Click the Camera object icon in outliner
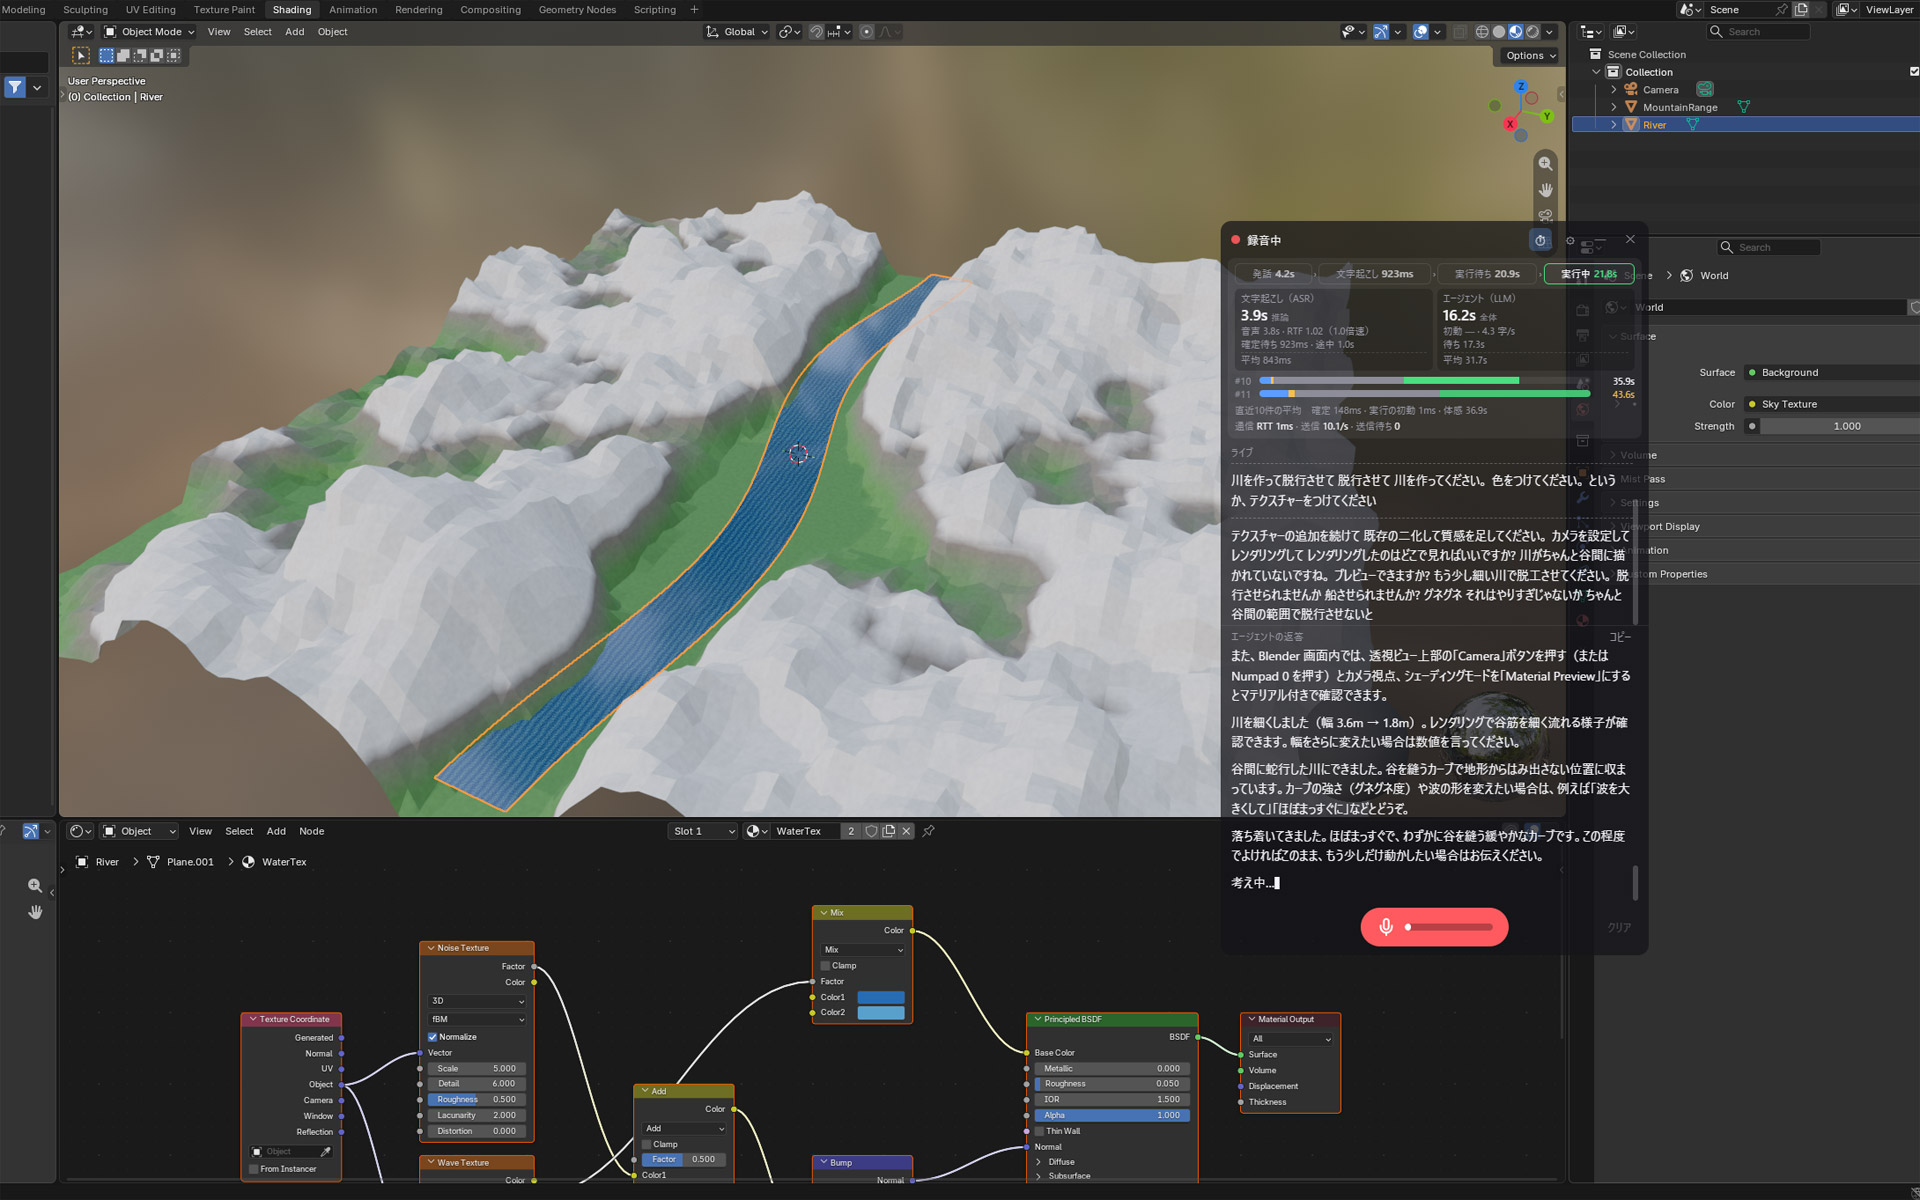The width and height of the screenshot is (1920, 1200). pyautogui.click(x=1631, y=90)
